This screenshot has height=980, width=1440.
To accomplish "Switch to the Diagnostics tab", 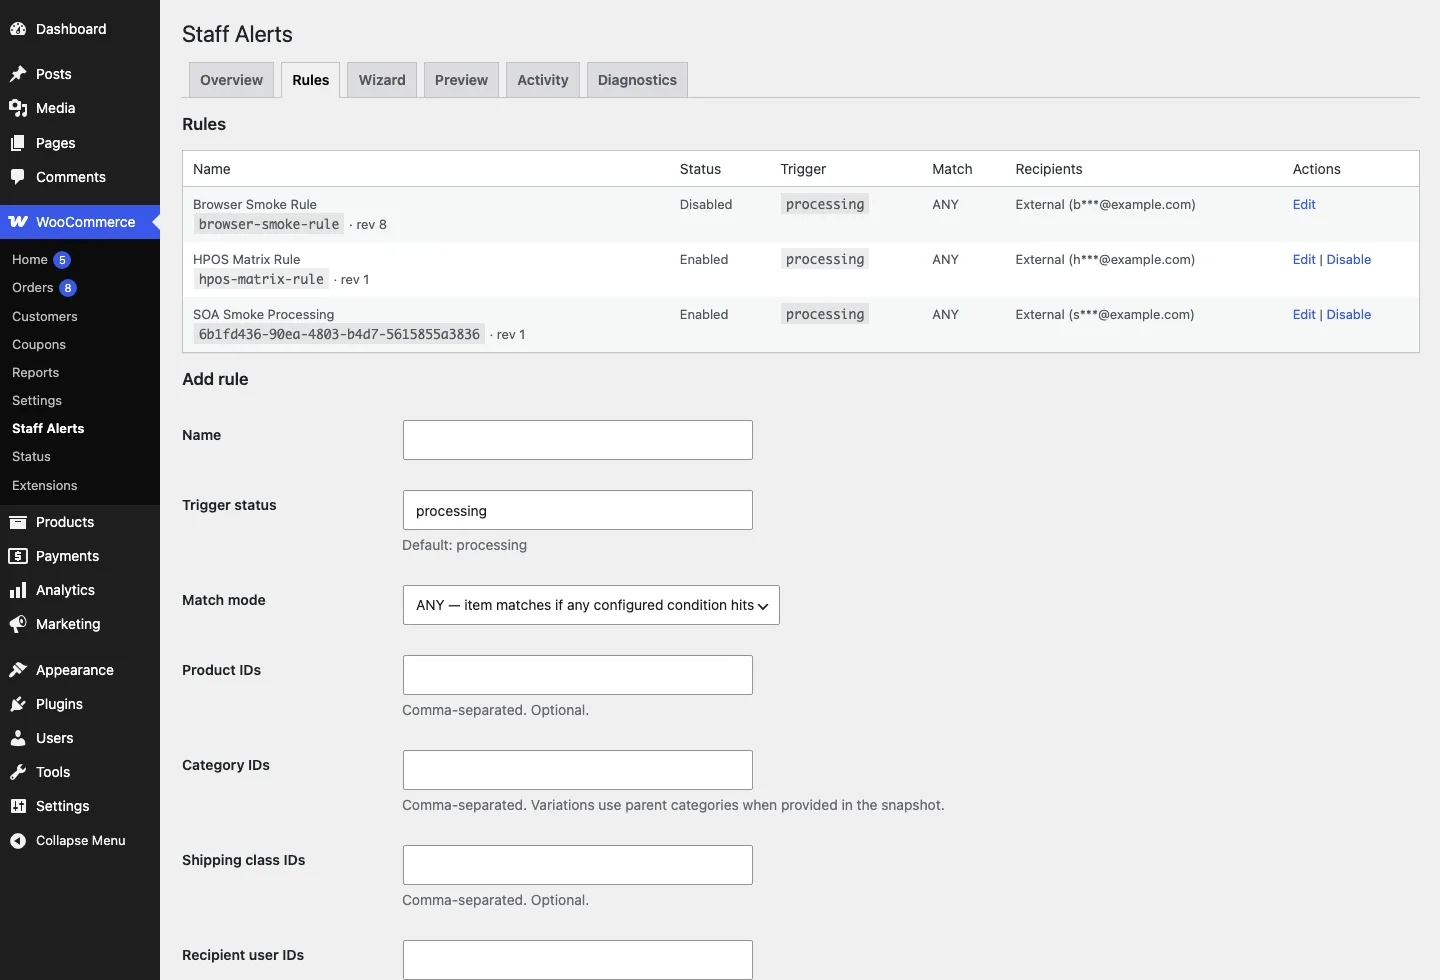I will point(637,80).
